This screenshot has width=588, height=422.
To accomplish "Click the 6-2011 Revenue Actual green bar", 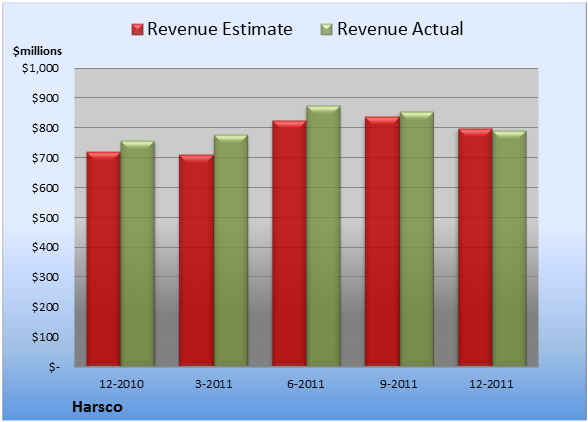I will pyautogui.click(x=323, y=236).
